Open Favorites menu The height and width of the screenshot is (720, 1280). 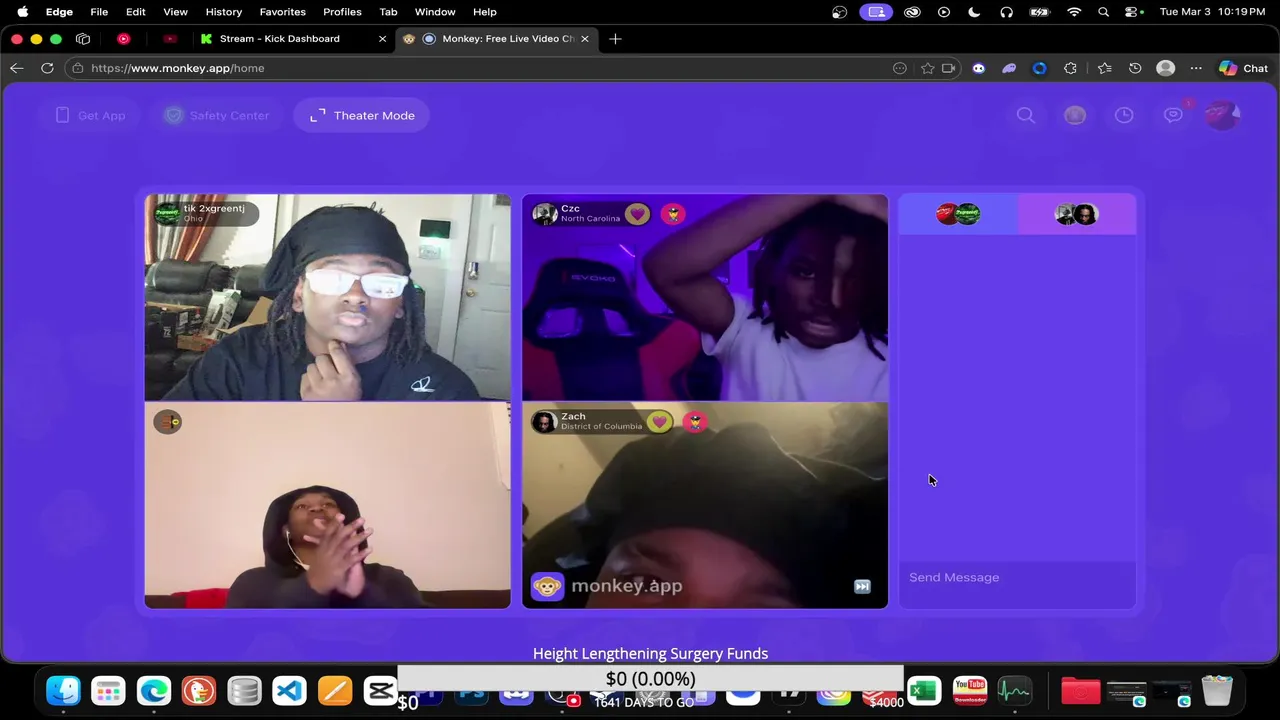click(x=283, y=12)
